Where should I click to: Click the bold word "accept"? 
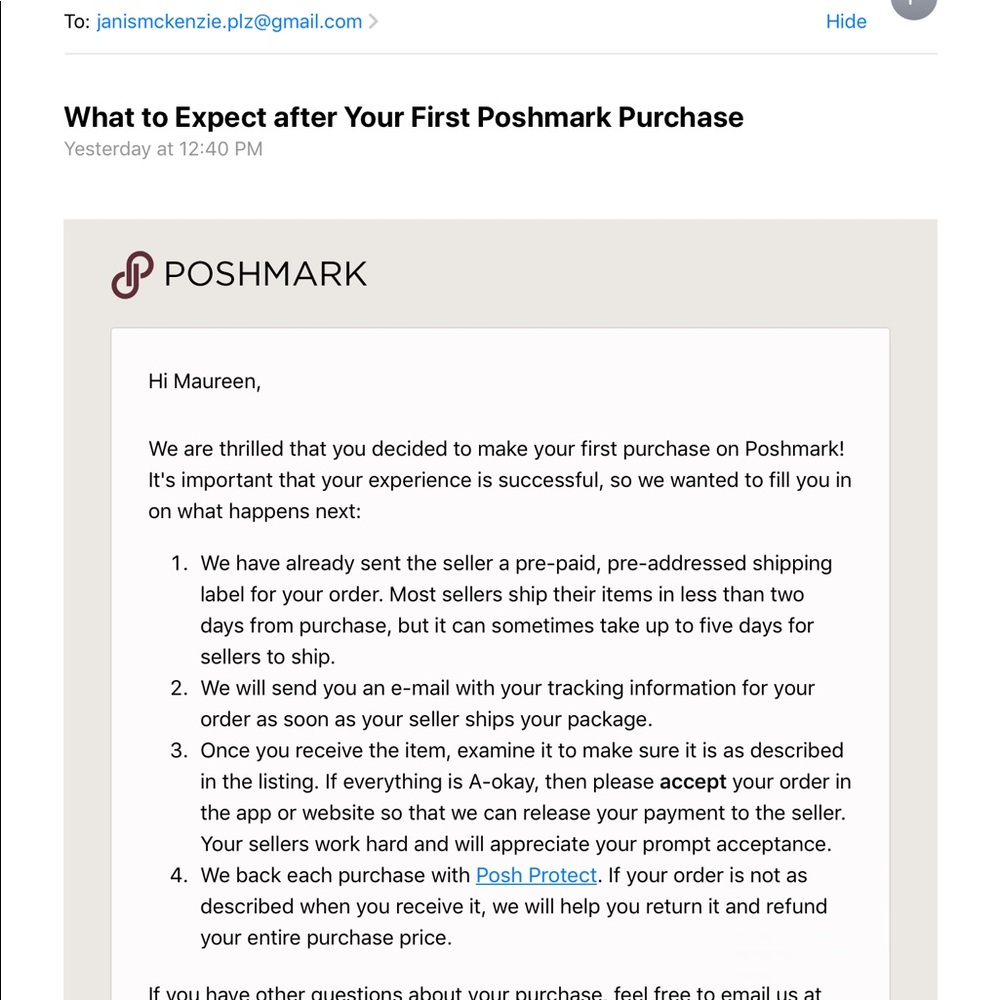click(x=693, y=782)
